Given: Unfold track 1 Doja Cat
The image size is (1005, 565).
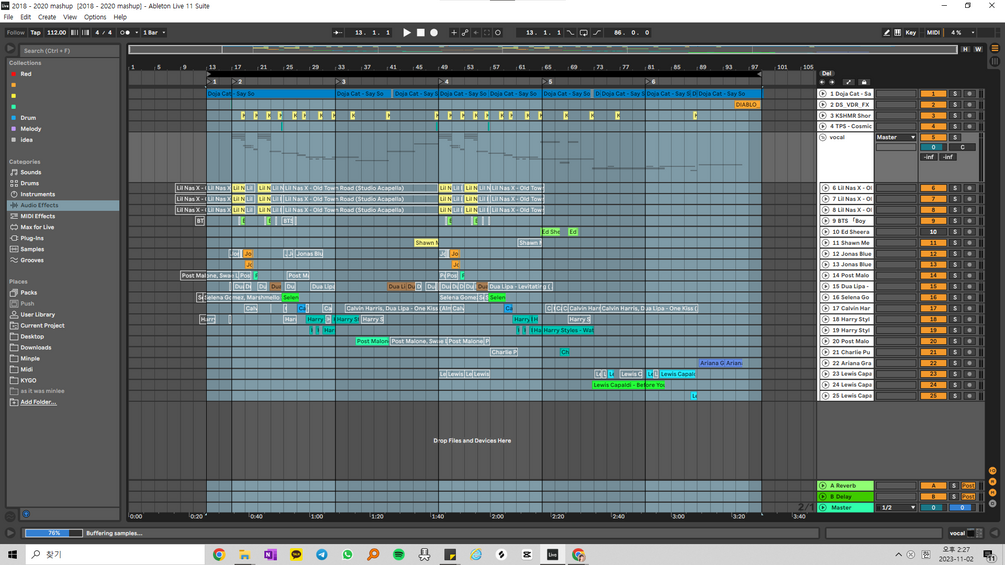Looking at the screenshot, I should click(823, 94).
